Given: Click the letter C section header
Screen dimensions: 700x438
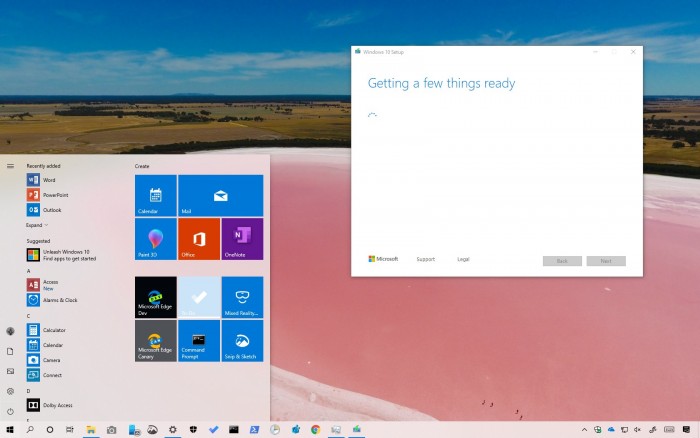Looking at the screenshot, I should 29,316.
